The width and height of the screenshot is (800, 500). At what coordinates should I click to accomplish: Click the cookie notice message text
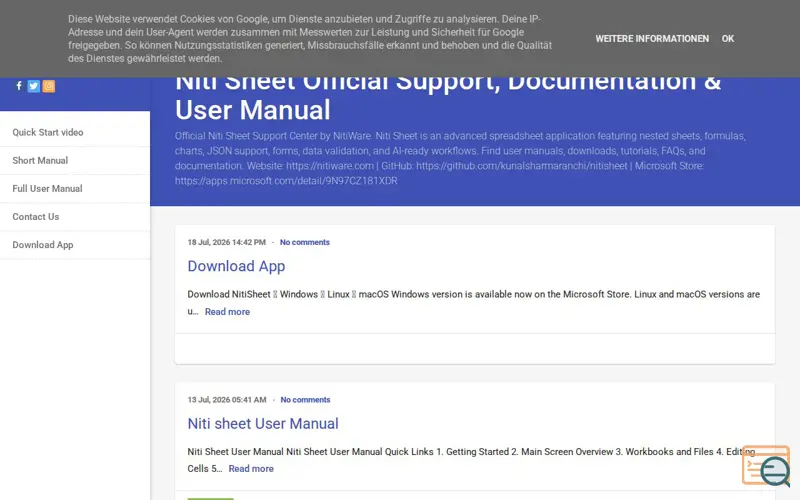coord(310,39)
